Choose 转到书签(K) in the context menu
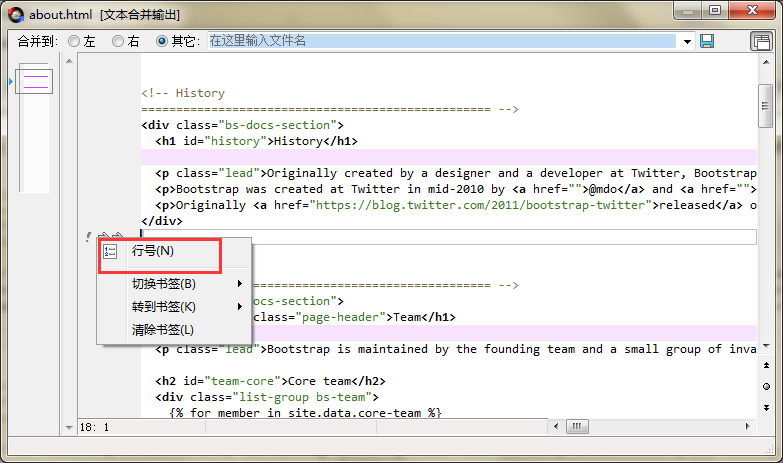Image resolution: width=783 pixels, height=463 pixels. click(174, 307)
